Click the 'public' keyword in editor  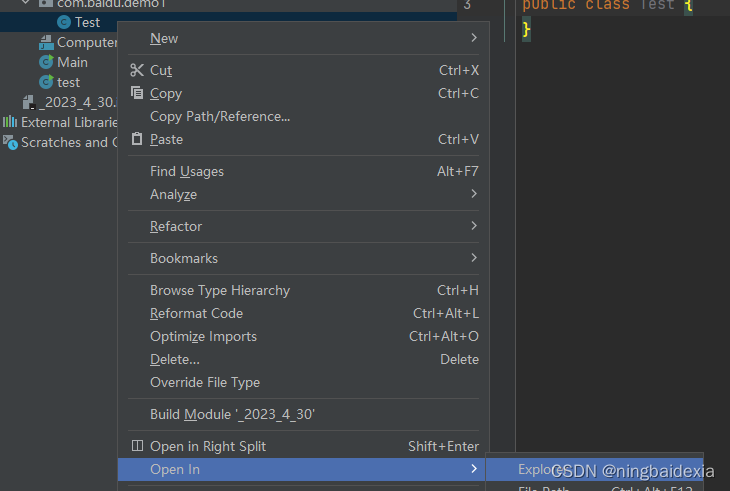click(549, 5)
